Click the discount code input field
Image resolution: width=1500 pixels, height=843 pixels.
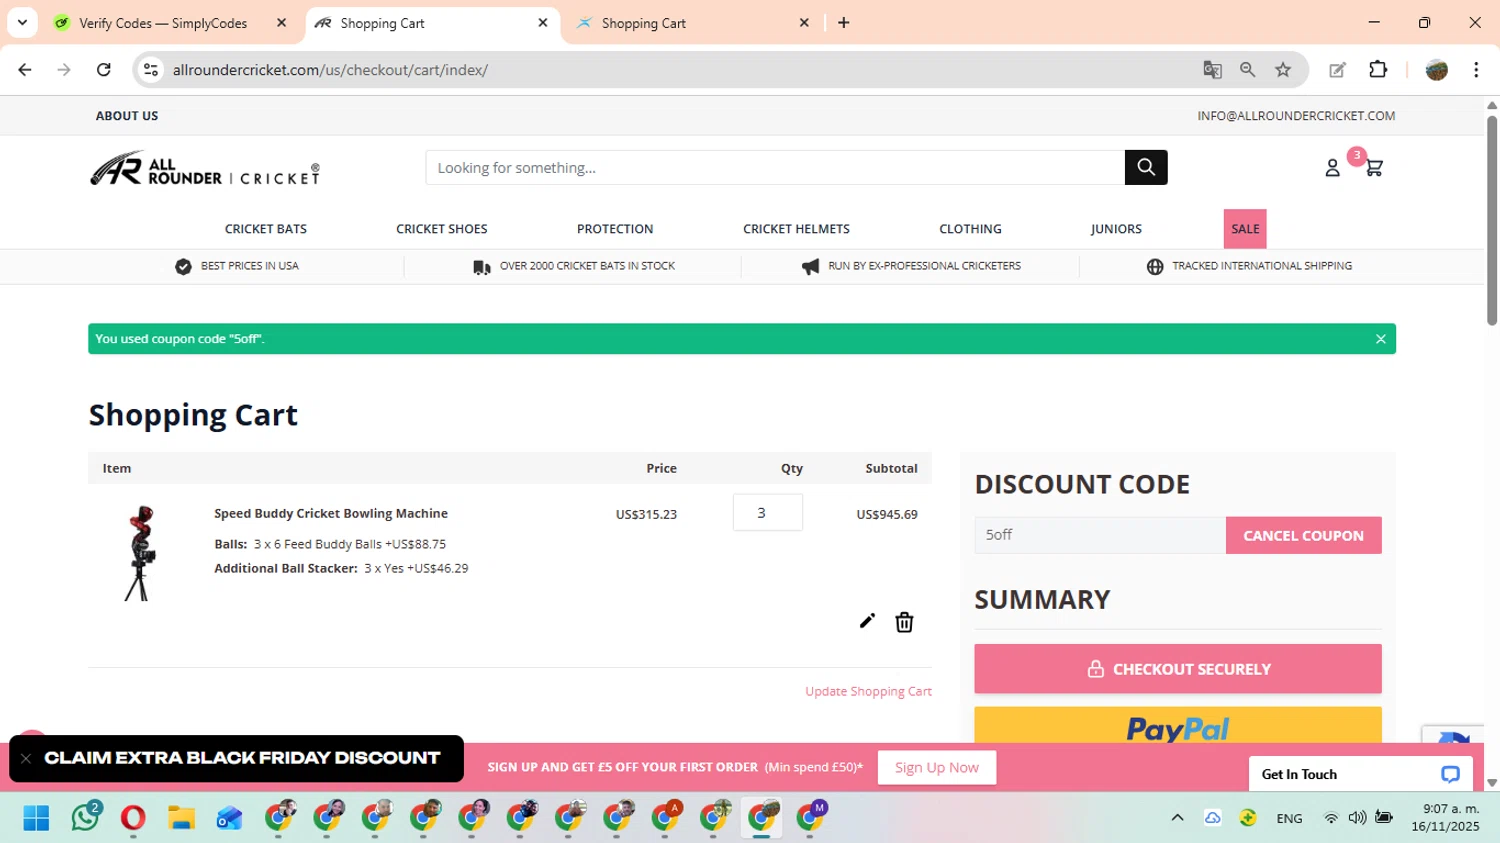click(x=1100, y=535)
